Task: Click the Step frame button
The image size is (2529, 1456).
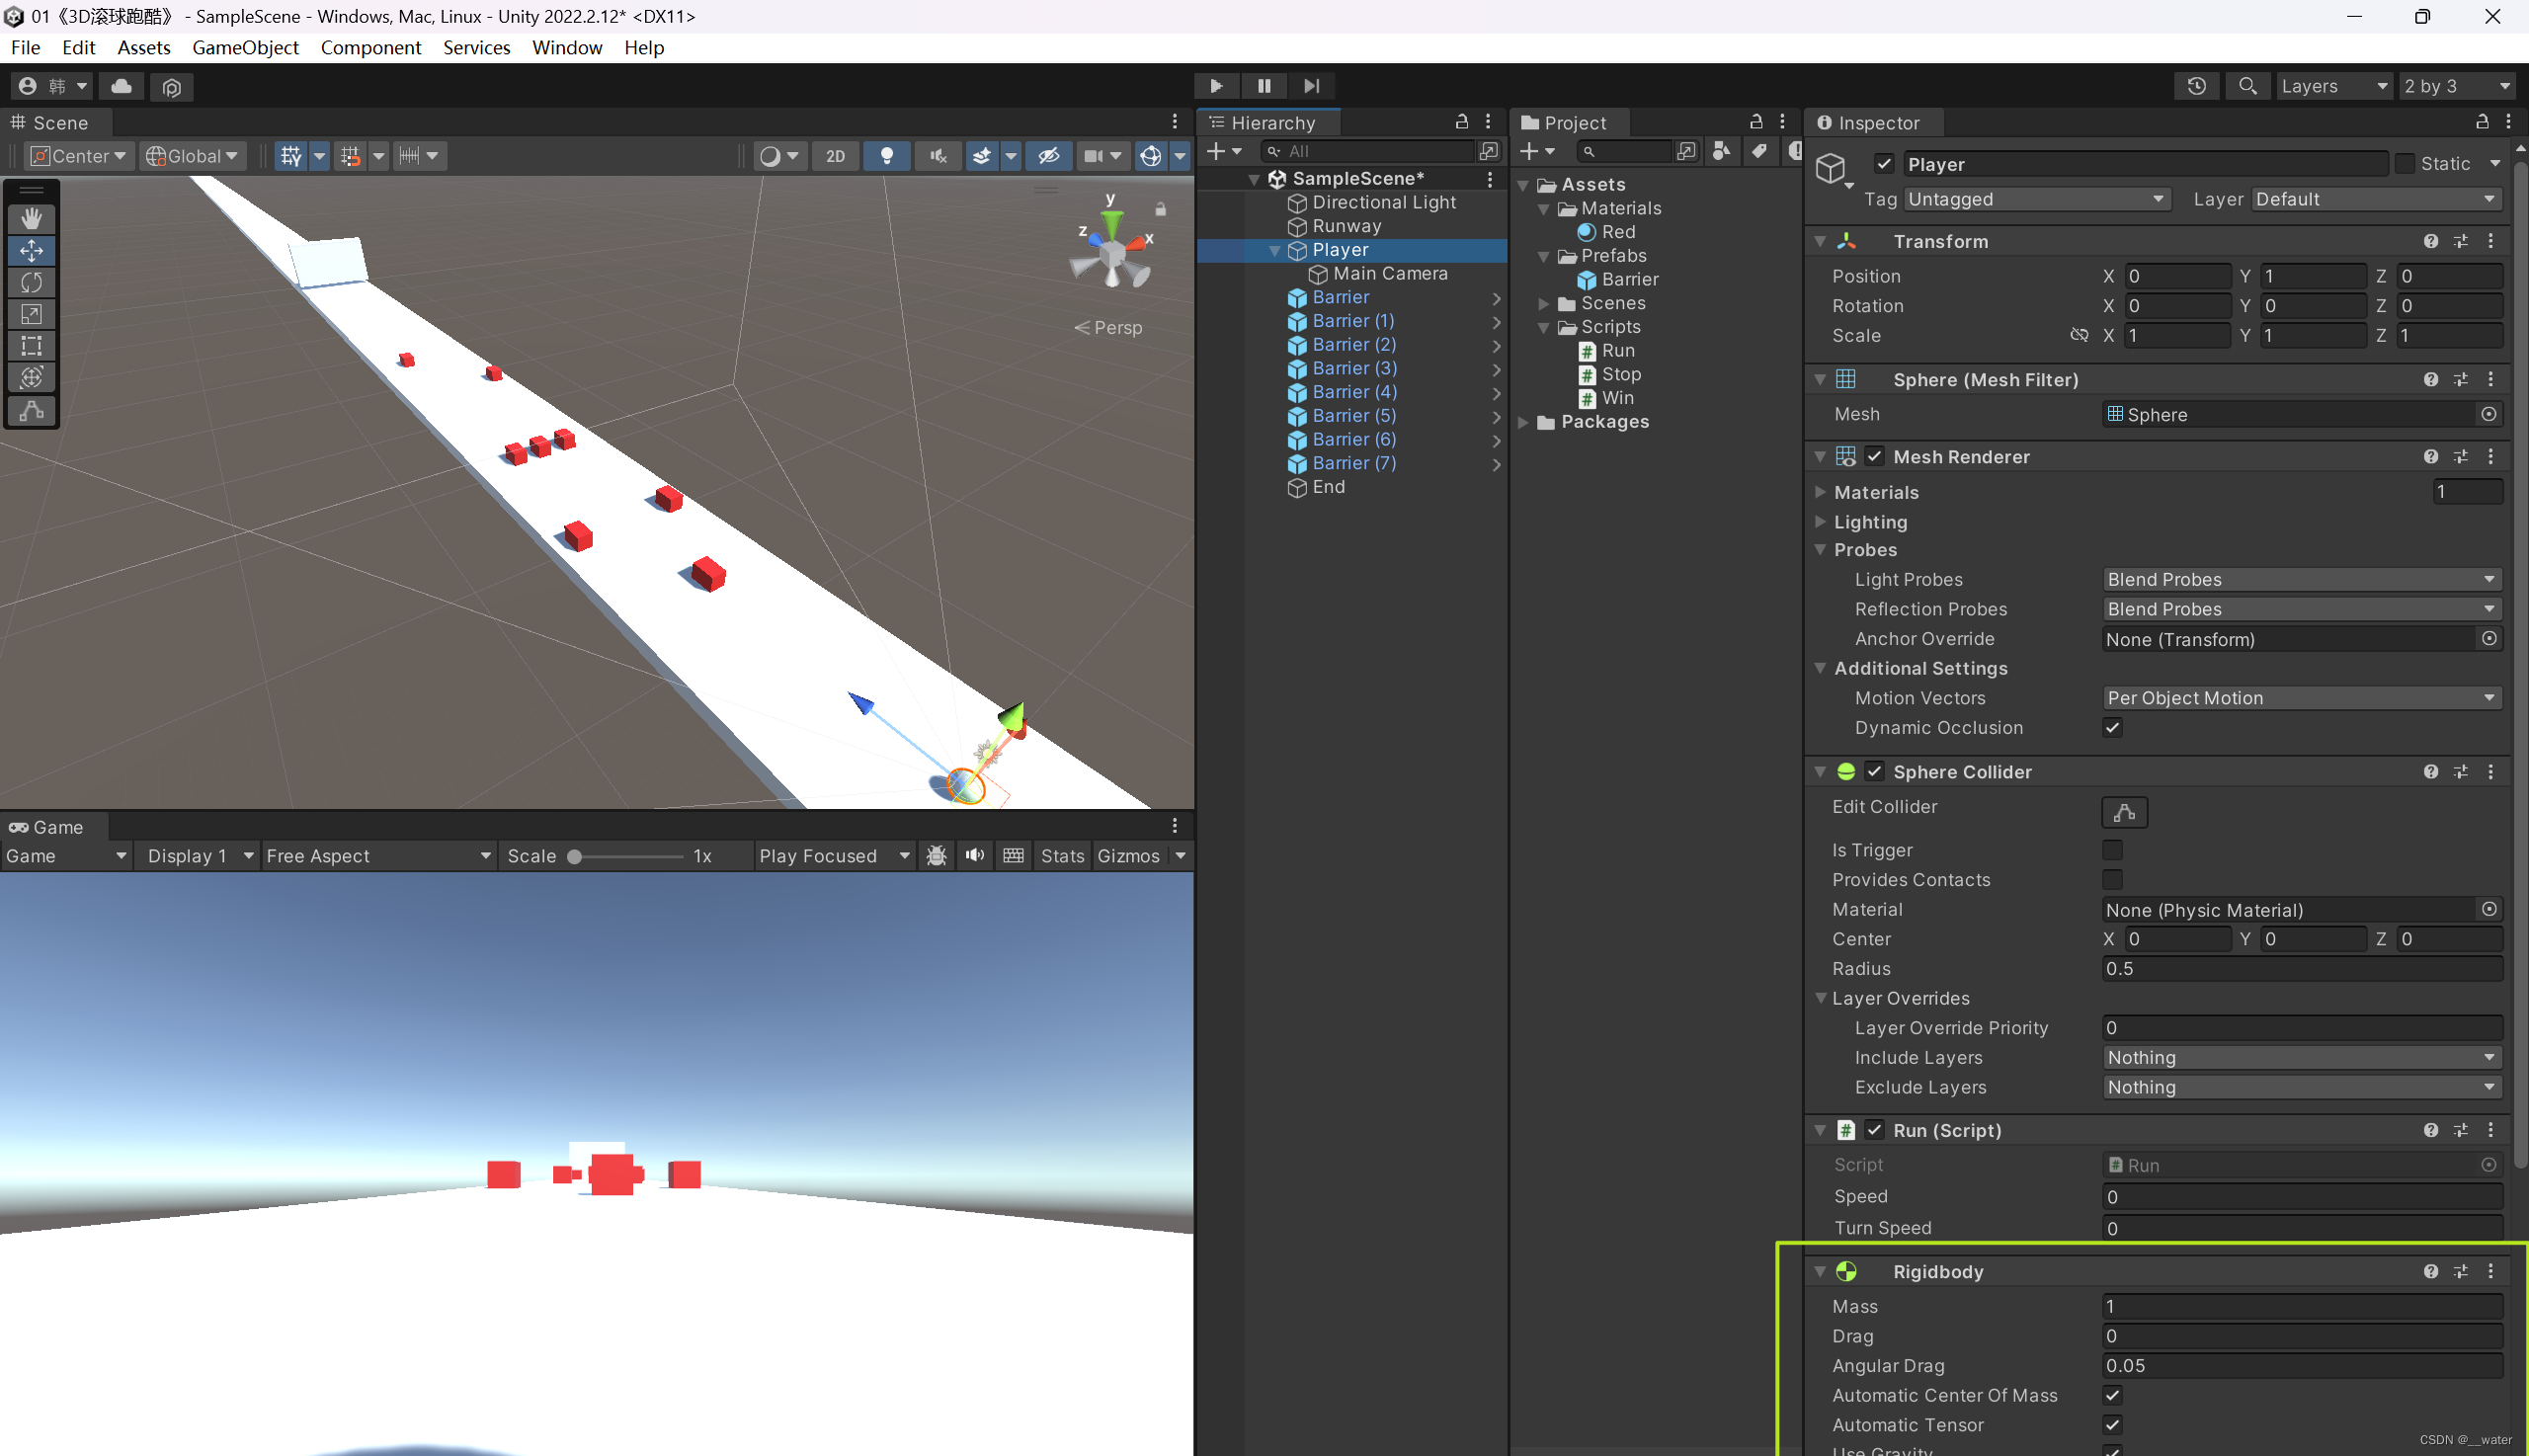Action: [1311, 86]
